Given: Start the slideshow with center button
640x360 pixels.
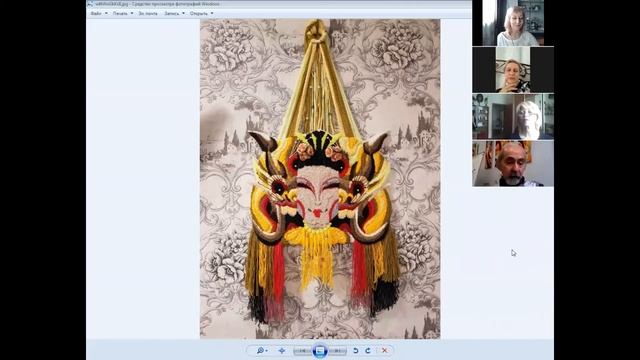Looking at the screenshot, I should 320,351.
